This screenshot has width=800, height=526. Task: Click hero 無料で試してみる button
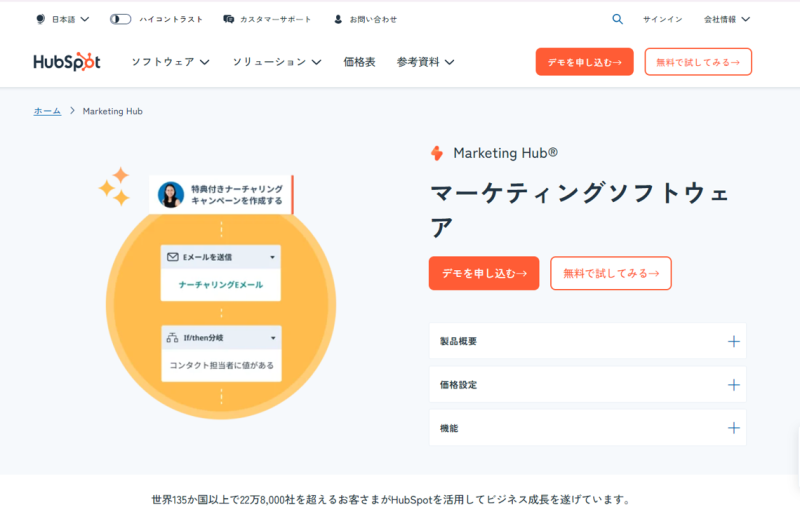point(611,273)
